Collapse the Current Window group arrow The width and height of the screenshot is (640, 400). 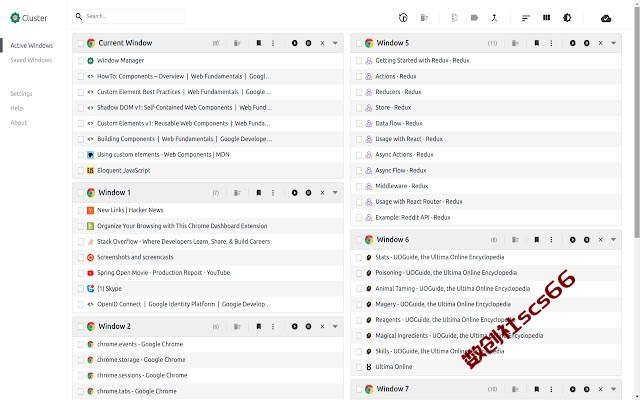[x=335, y=43]
